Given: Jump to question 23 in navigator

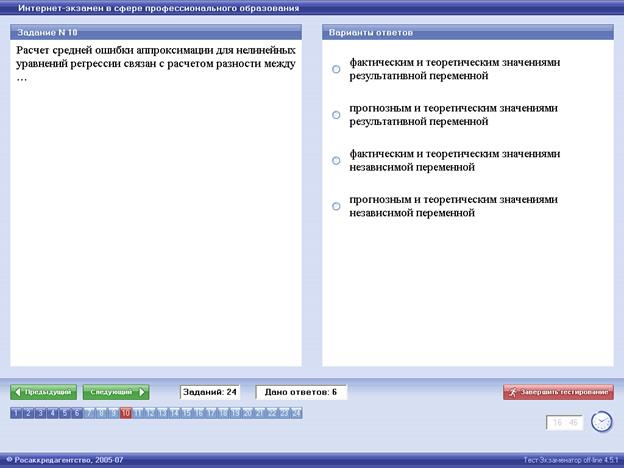Looking at the screenshot, I should click(x=284, y=413).
